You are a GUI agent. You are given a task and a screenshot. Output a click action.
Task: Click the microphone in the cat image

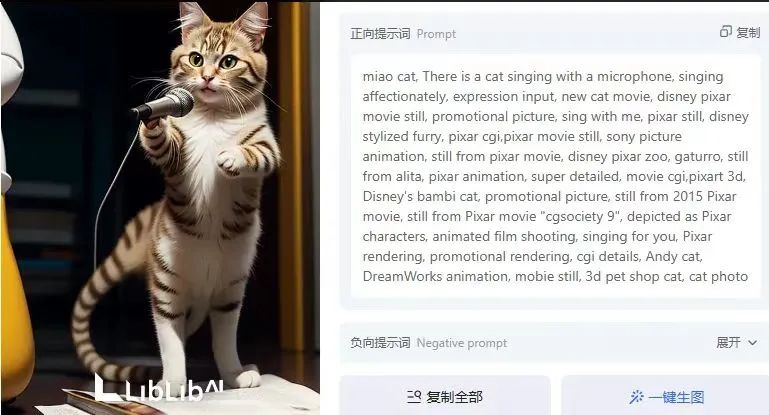tap(164, 105)
